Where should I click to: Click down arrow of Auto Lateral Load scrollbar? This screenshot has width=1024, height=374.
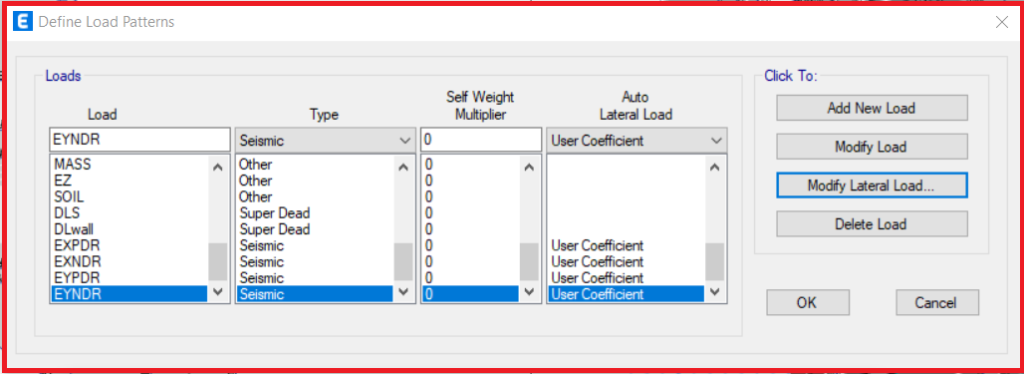click(714, 292)
